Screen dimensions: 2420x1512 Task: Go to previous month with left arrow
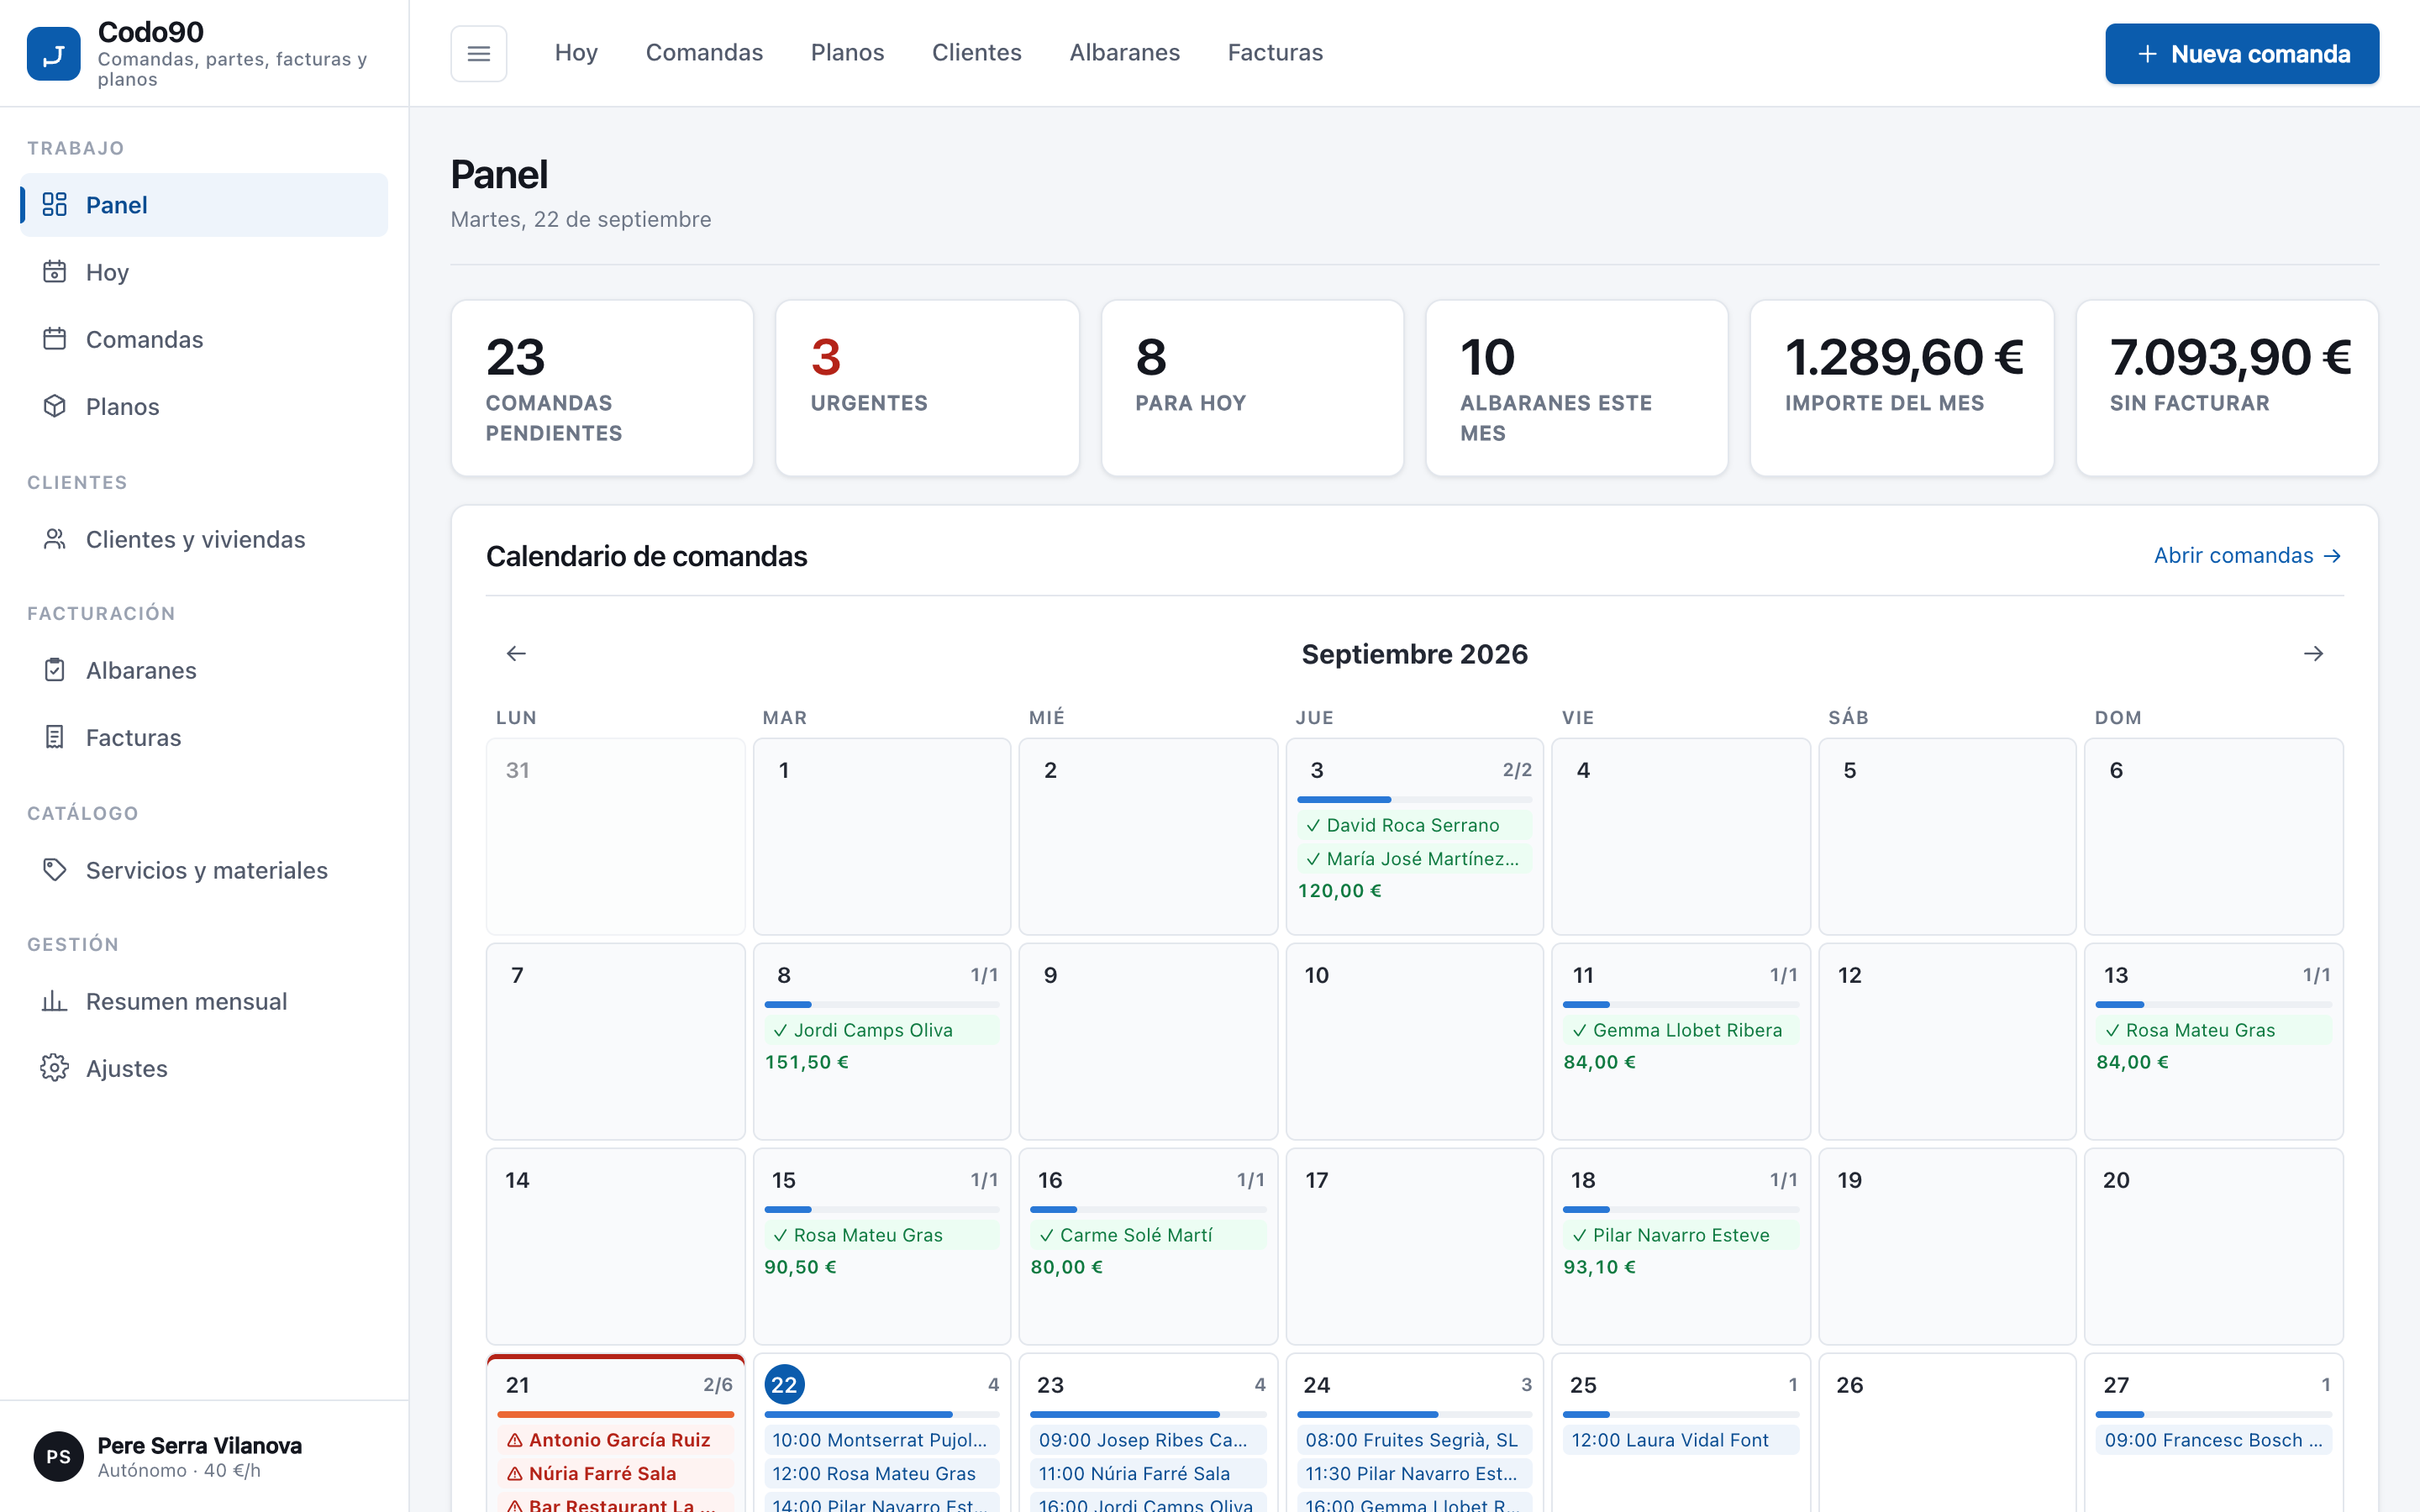click(516, 653)
